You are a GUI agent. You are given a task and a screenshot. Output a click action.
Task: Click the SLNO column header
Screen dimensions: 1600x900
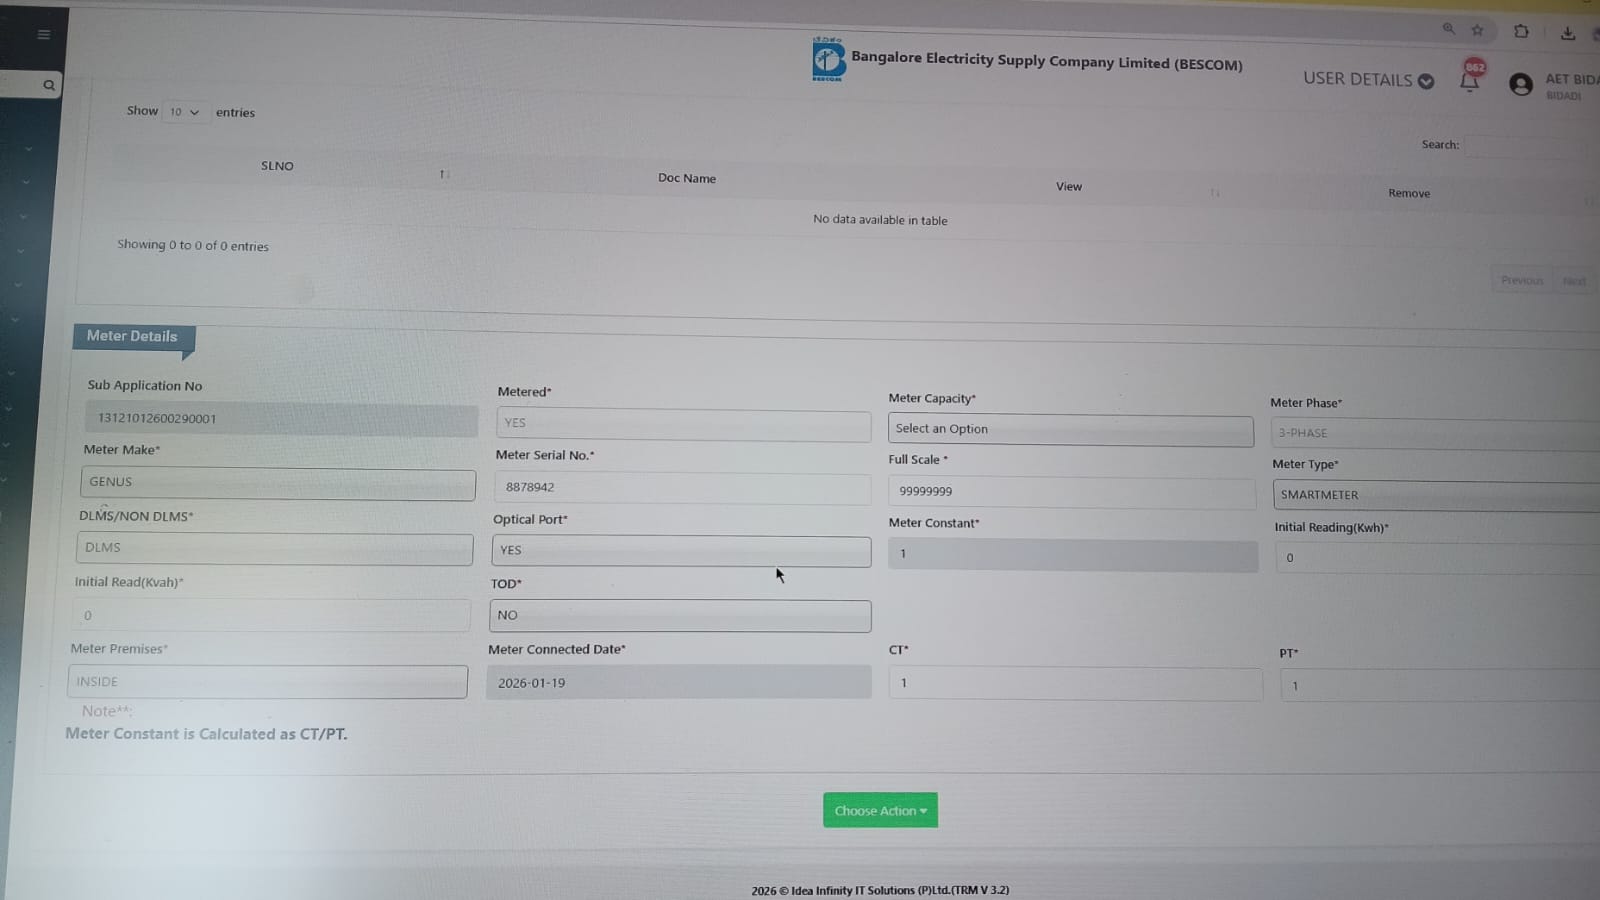277,166
